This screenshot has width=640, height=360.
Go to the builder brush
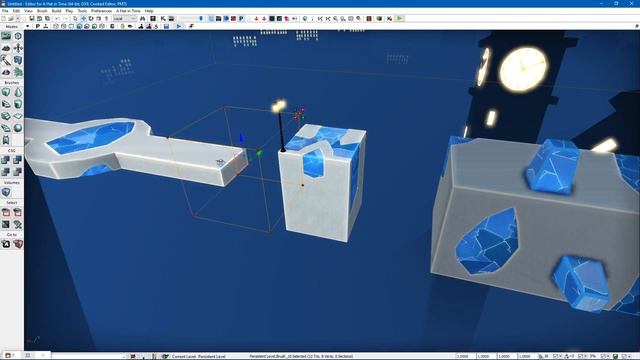[18, 244]
